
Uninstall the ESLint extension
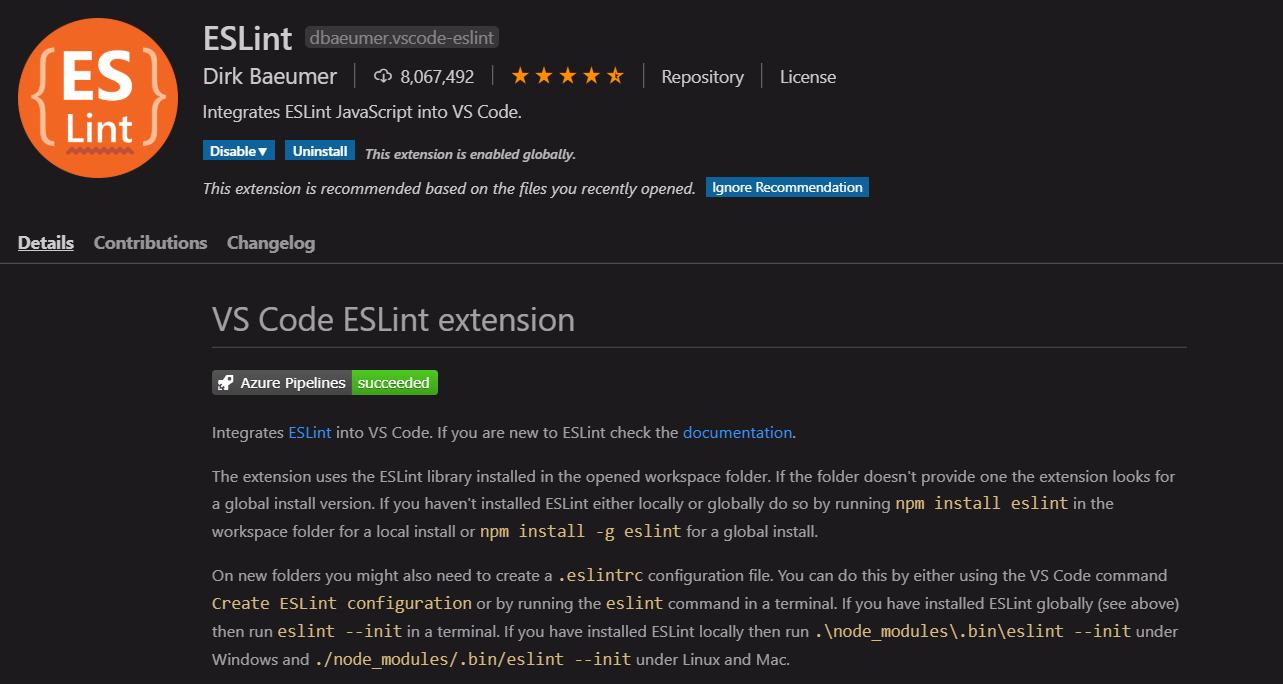click(x=319, y=150)
